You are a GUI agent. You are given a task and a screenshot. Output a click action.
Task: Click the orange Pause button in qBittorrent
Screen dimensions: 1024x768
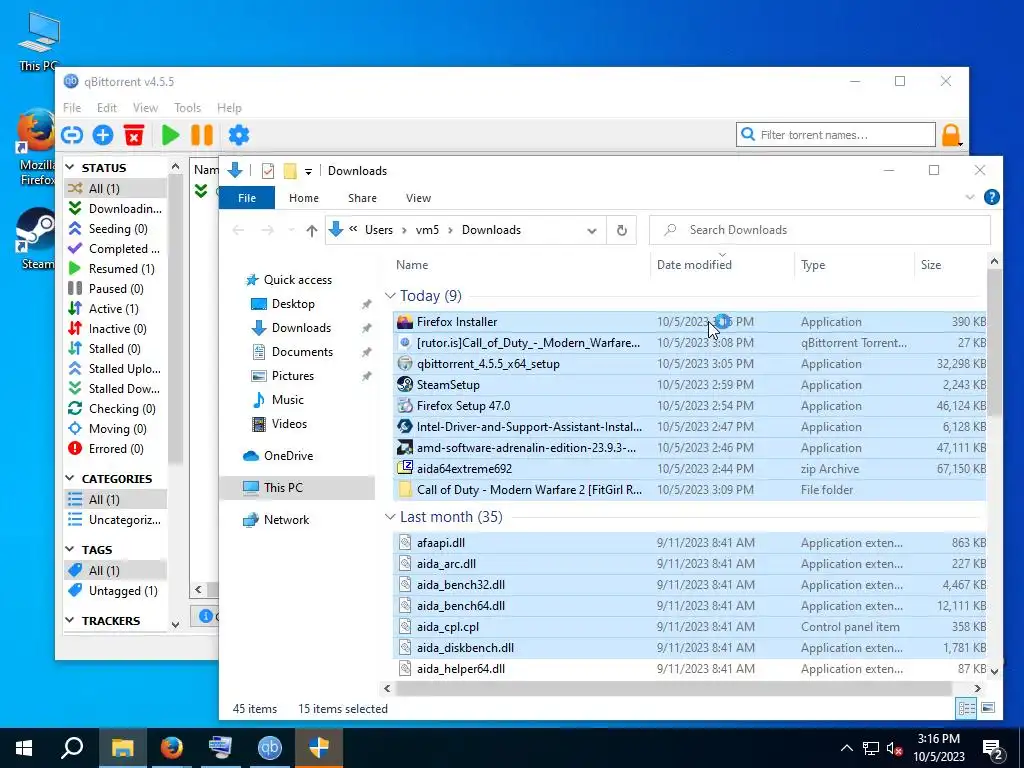(x=202, y=135)
